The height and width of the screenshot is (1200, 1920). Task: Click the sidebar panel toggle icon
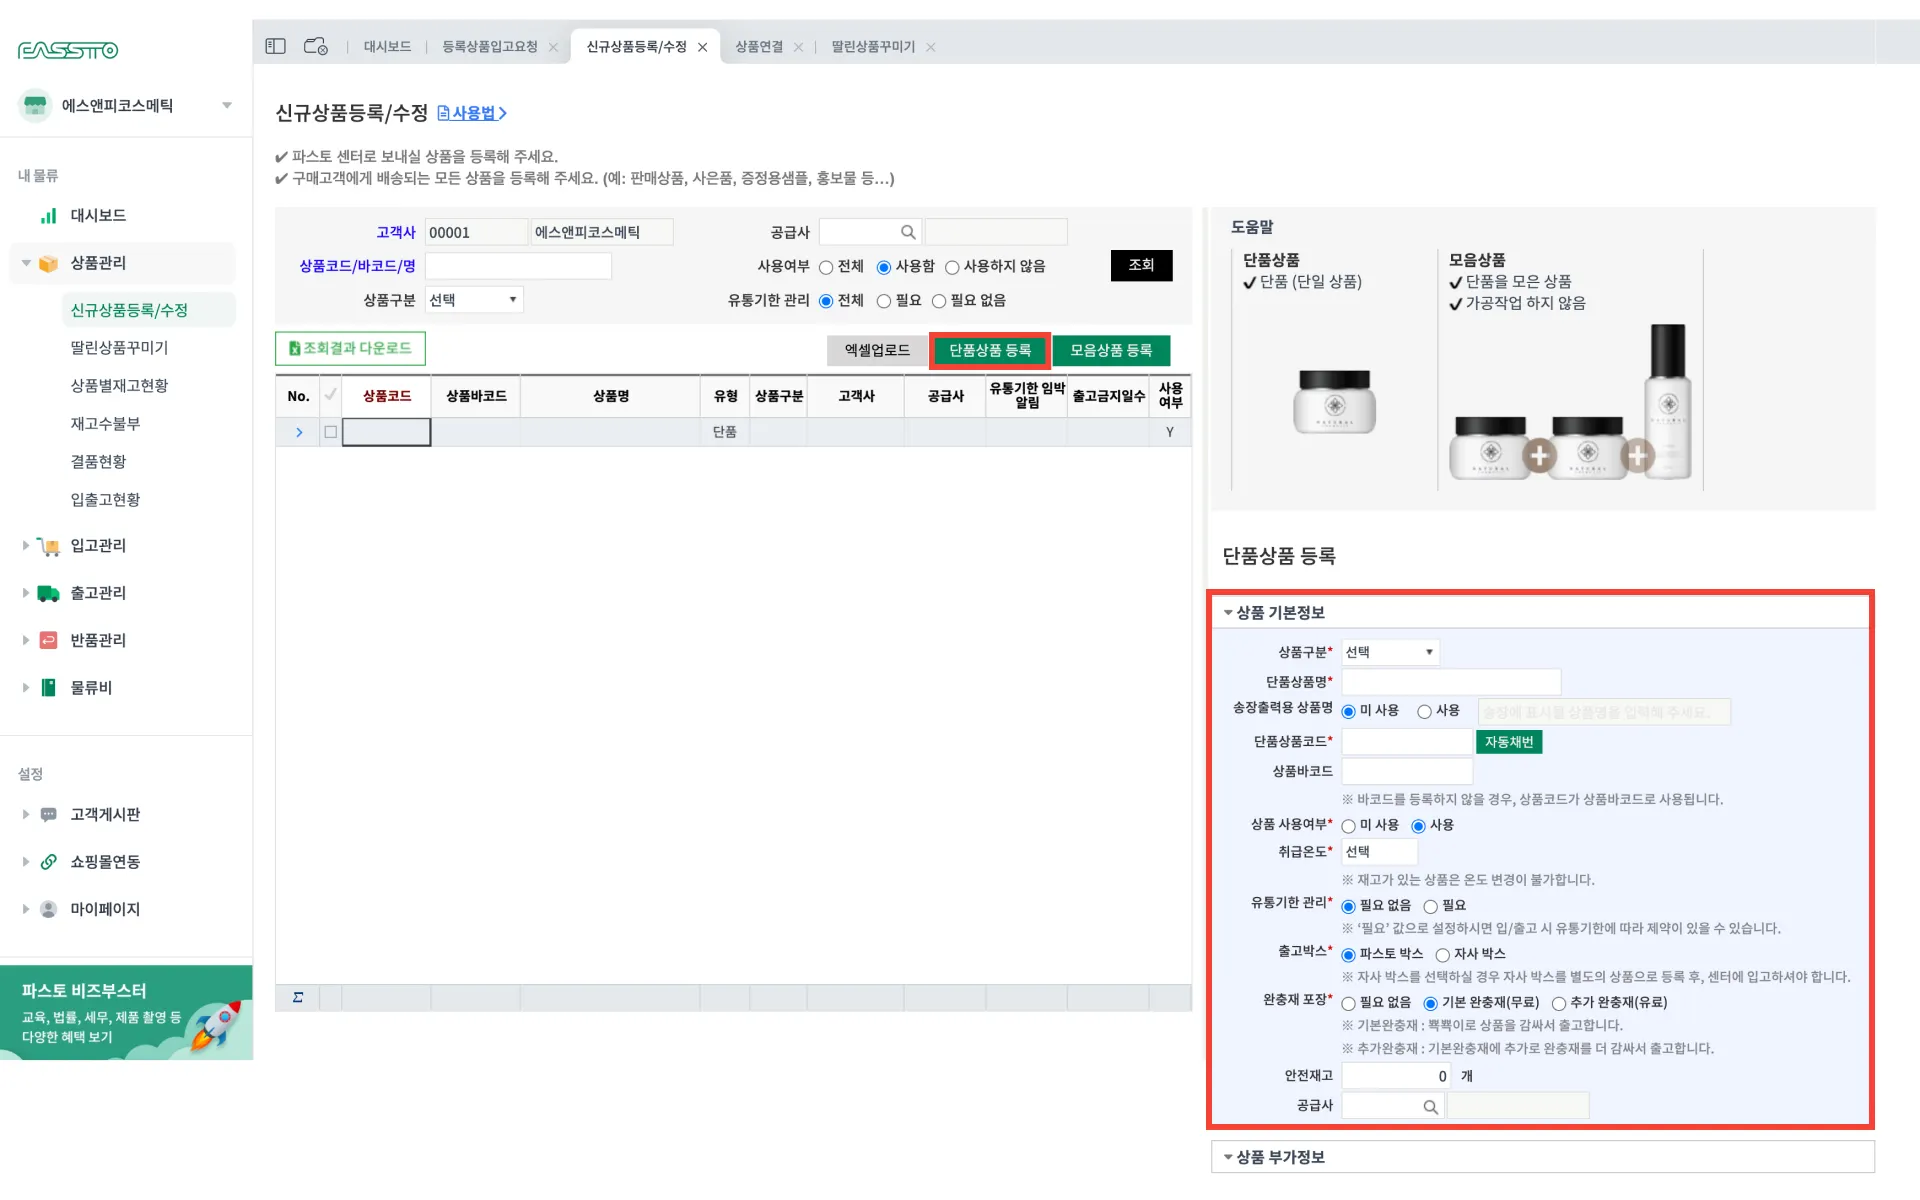pyautogui.click(x=275, y=46)
